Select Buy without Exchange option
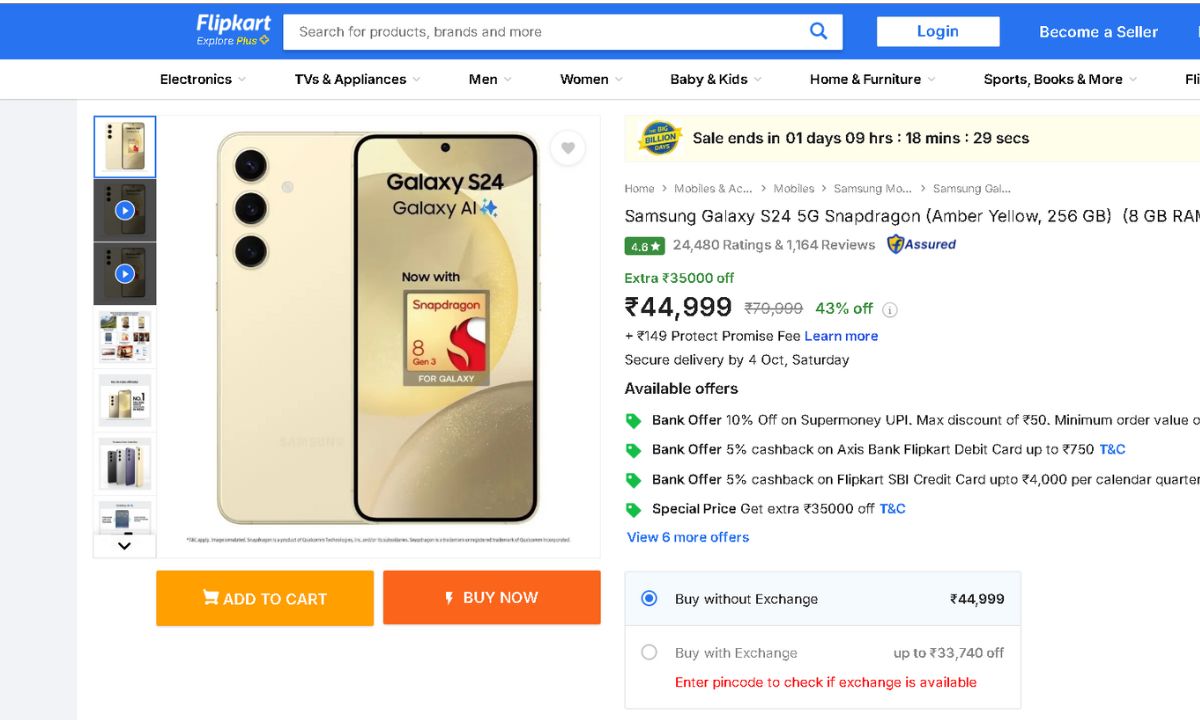 [x=649, y=598]
